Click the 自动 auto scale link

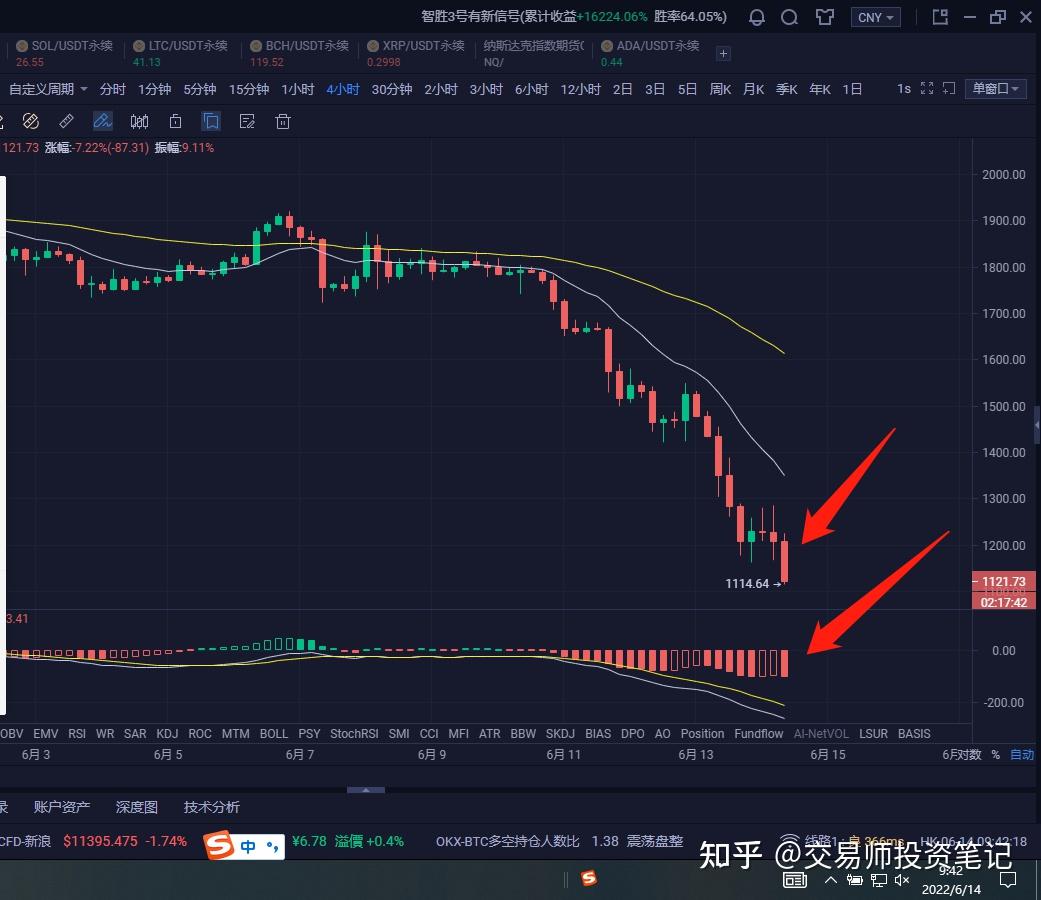tap(1022, 755)
